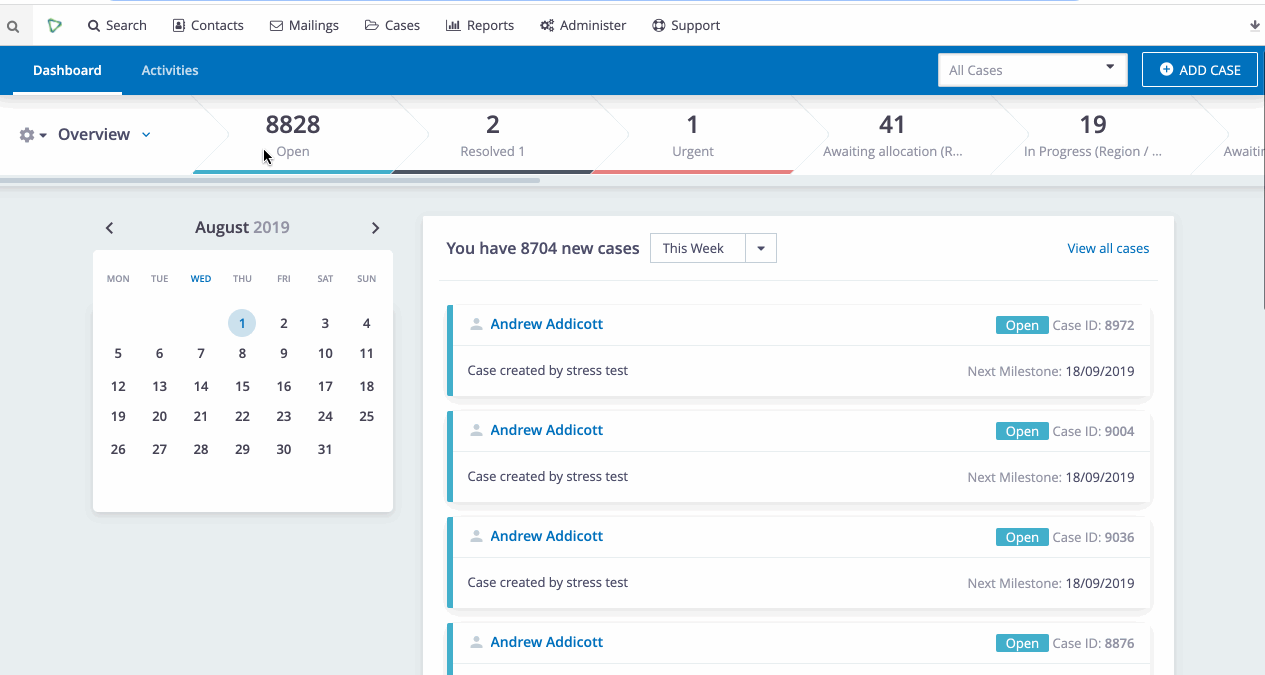1265x675 pixels.
Task: Open the green CiviCRM logo menu
Action: 54,25
